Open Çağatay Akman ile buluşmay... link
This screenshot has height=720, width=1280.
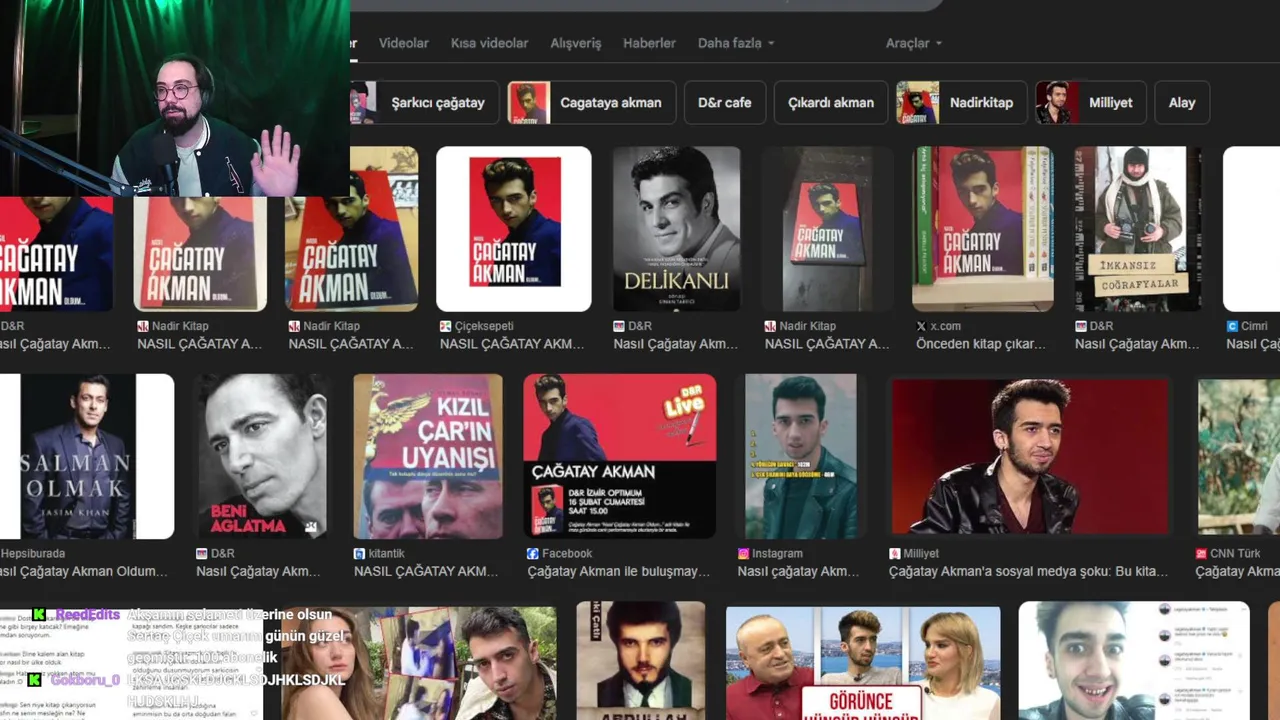pos(618,571)
